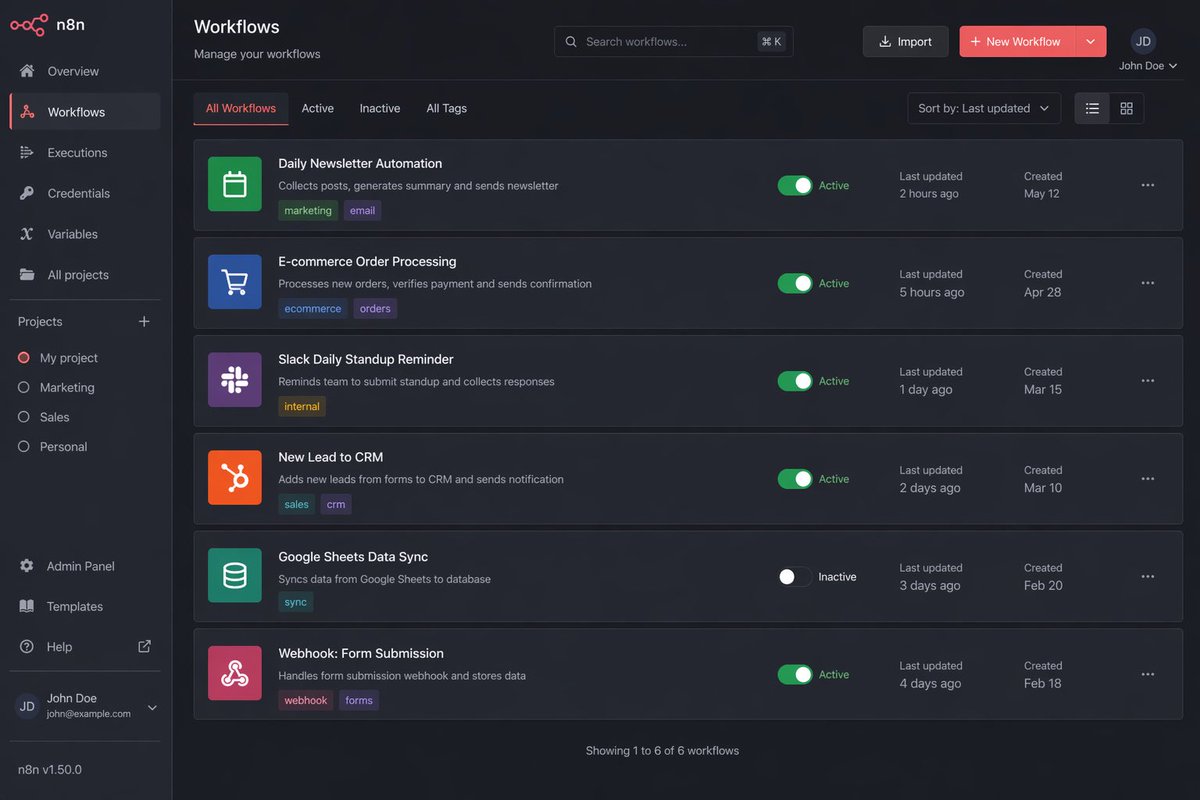The height and width of the screenshot is (800, 1200).
Task: Click the external link icon beside Help
Action: click(144, 646)
